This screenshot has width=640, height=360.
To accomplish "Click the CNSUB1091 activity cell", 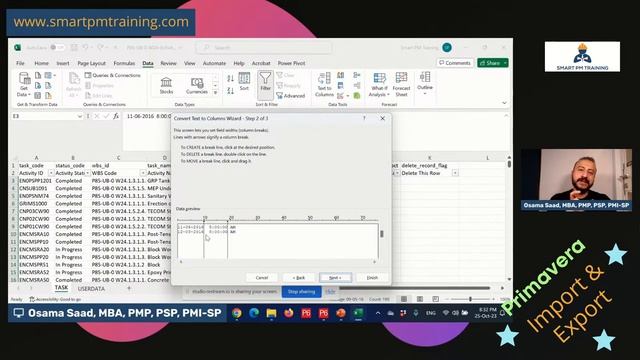I will [36, 189].
